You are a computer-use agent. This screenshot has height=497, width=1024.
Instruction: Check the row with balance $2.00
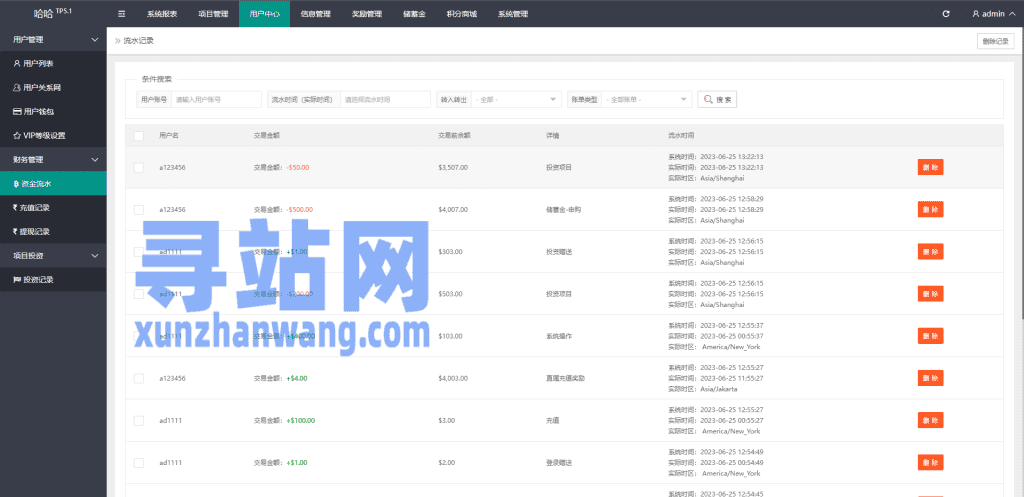coord(138,462)
